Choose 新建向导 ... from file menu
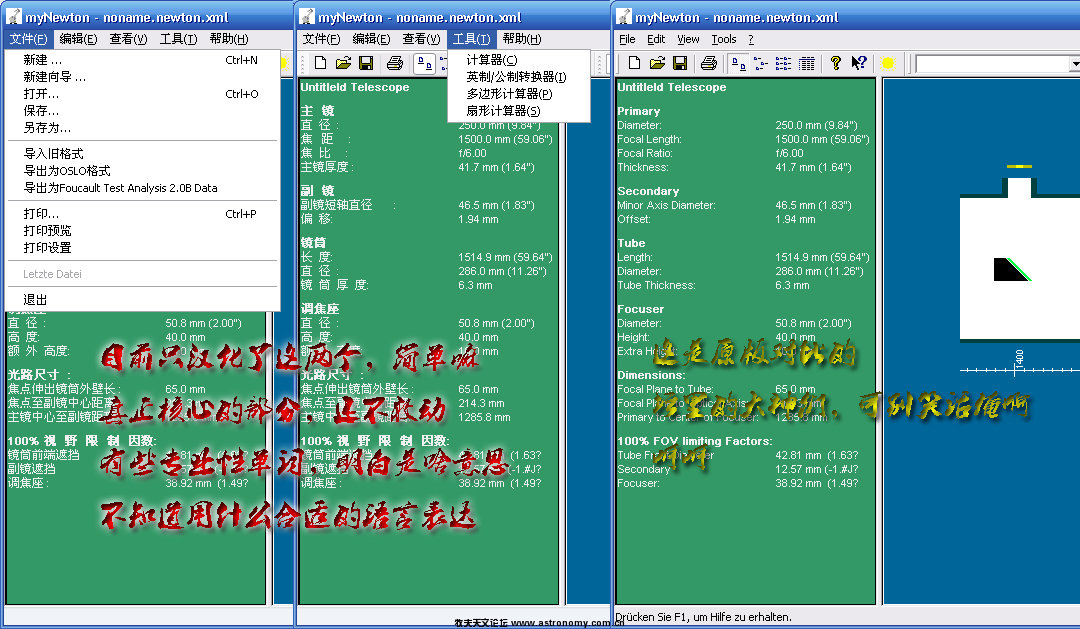 point(142,76)
